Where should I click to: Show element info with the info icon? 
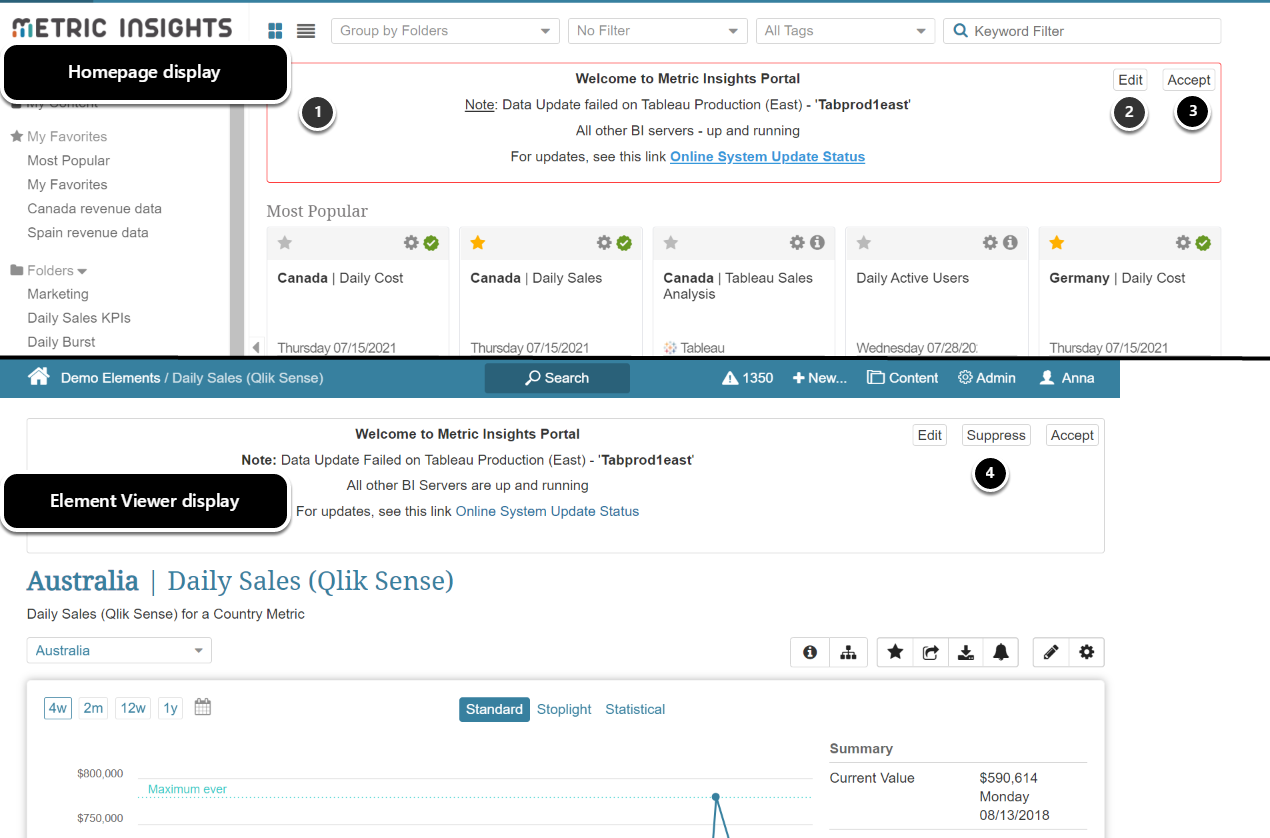click(810, 652)
